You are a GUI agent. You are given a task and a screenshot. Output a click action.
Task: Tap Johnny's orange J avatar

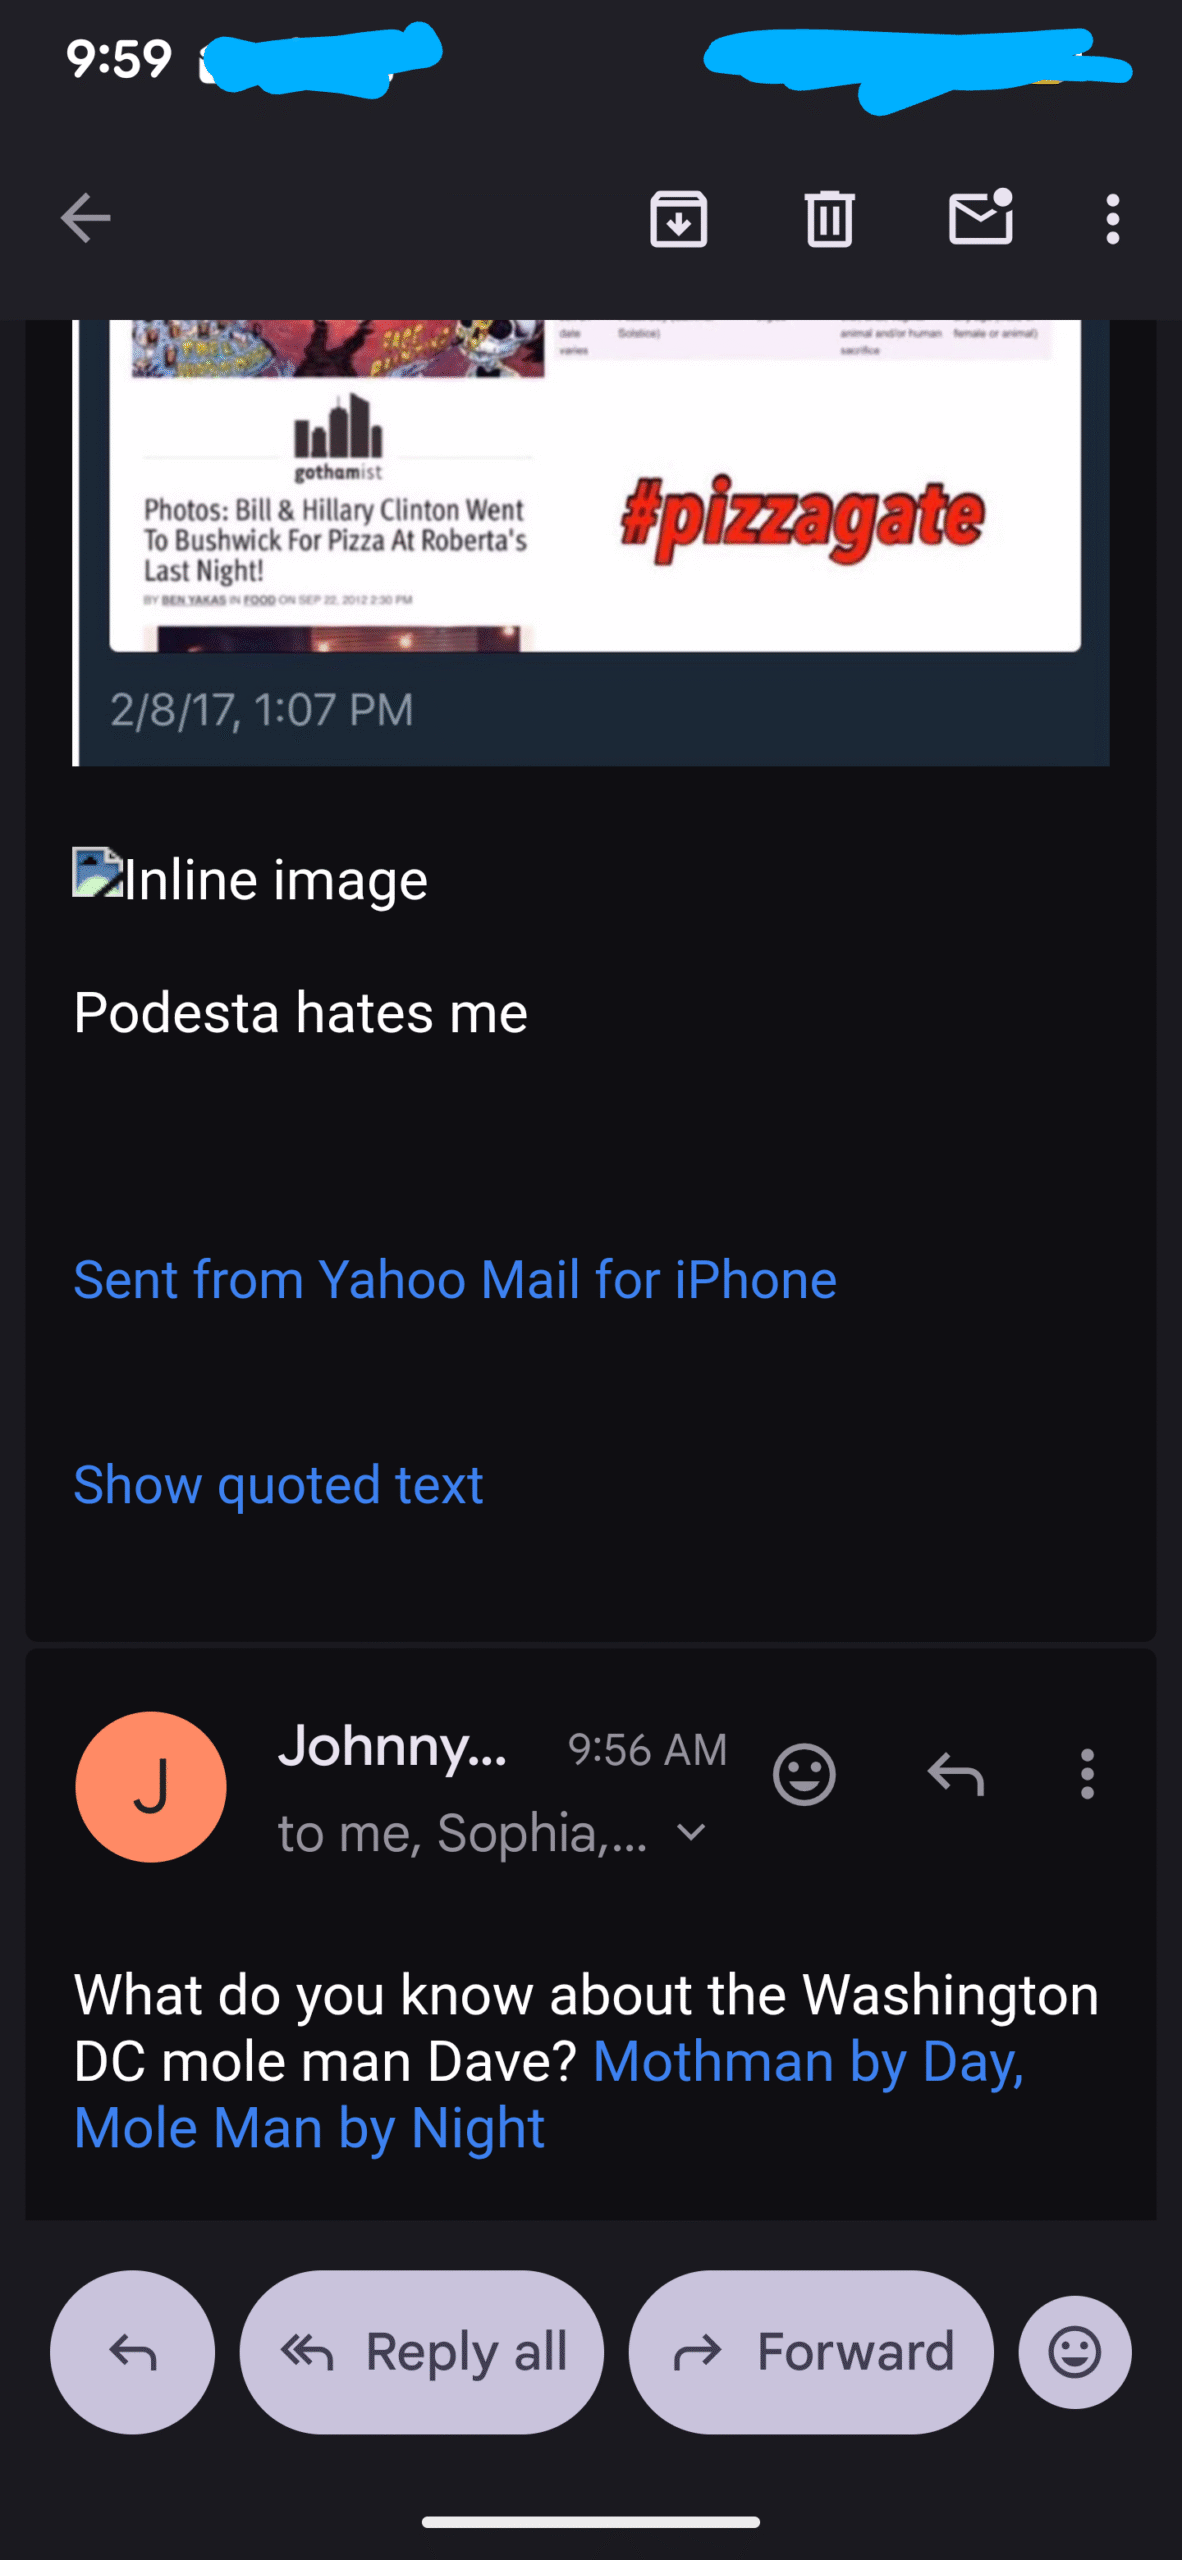pyautogui.click(x=151, y=1787)
